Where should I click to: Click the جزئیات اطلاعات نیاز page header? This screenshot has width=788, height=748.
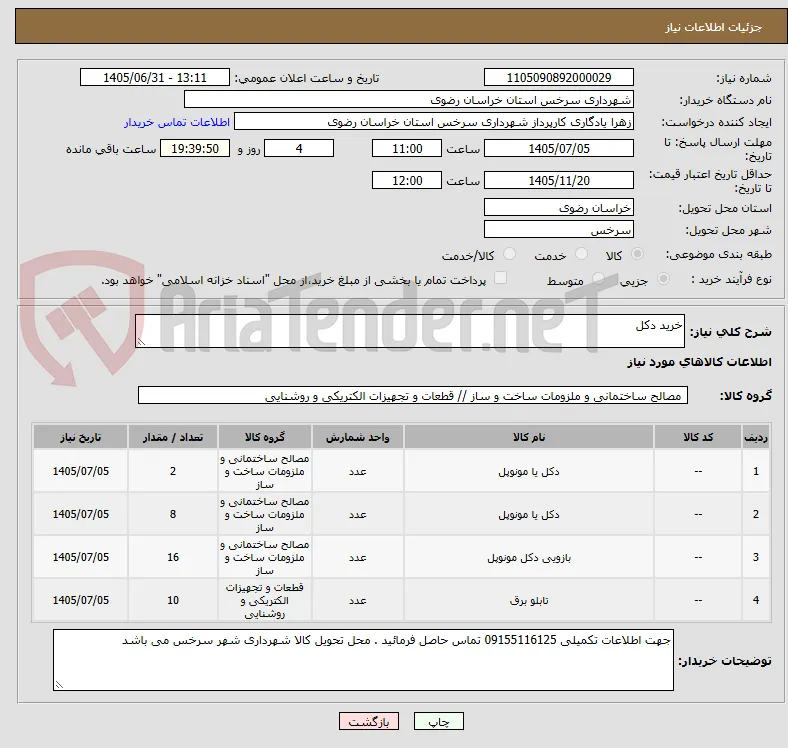[x=714, y=27]
